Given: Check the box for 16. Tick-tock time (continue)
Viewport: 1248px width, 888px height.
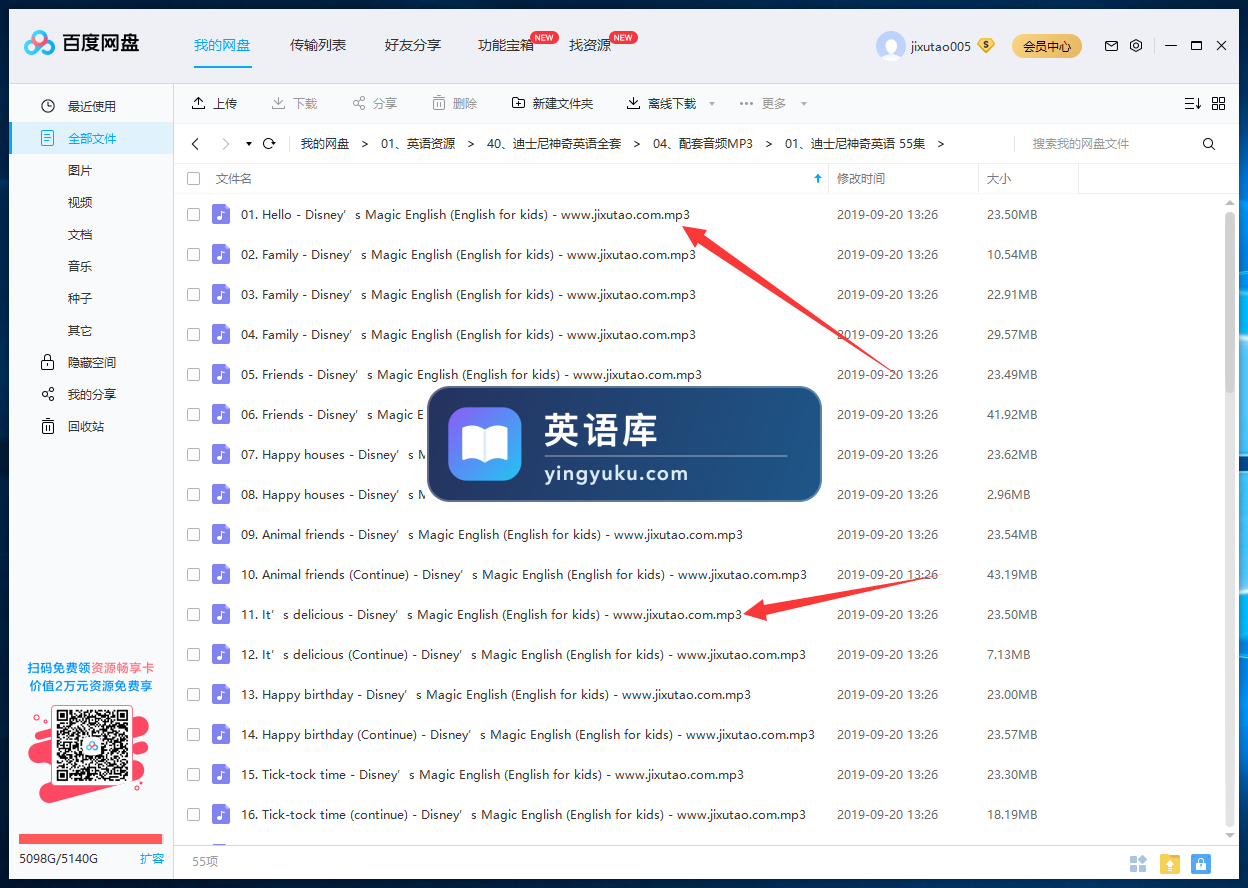Looking at the screenshot, I should [x=193, y=814].
